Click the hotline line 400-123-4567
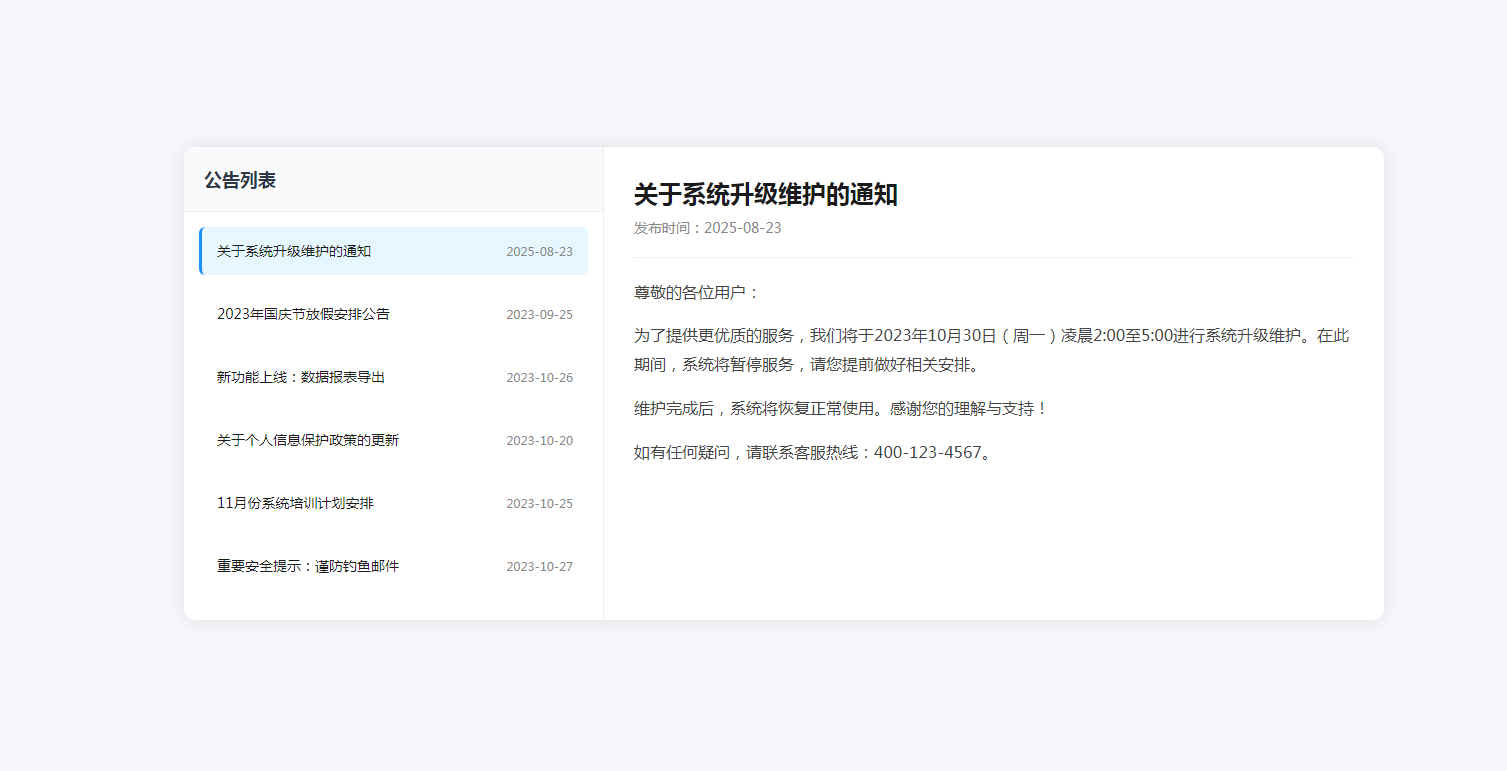1507x771 pixels. (x=814, y=453)
